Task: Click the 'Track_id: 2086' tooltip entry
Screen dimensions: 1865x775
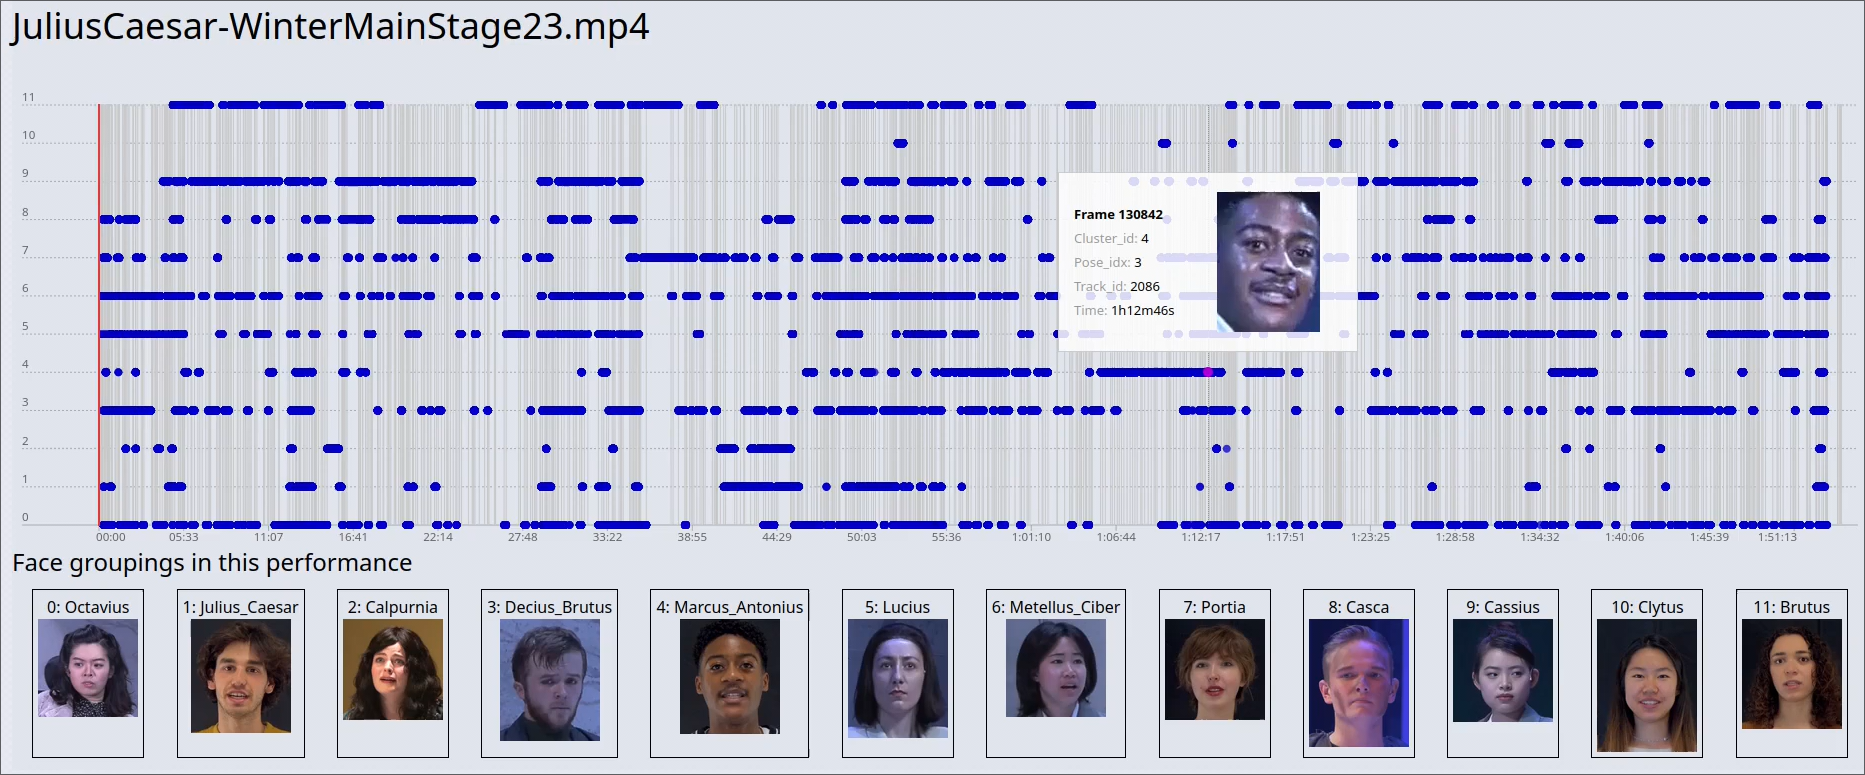Action: [x=1117, y=287]
